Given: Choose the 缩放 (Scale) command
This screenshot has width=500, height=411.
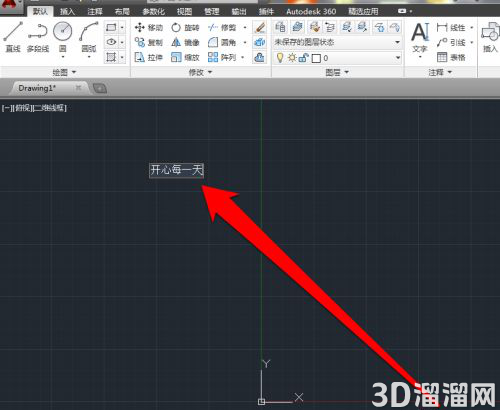Looking at the screenshot, I should click(185, 57).
